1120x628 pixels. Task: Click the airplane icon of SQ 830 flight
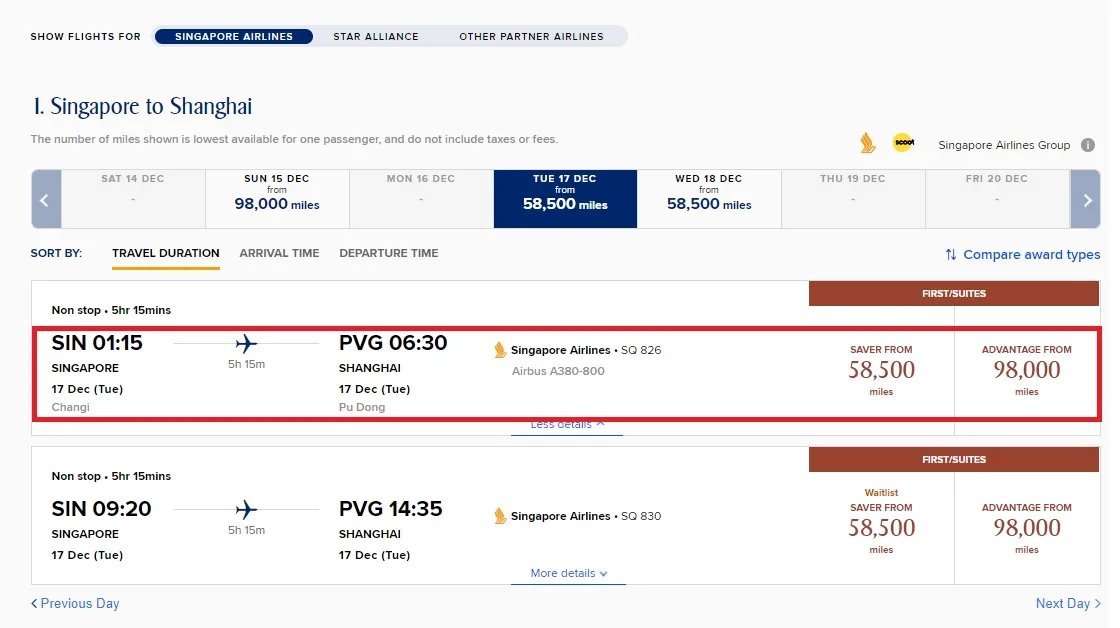coord(246,509)
